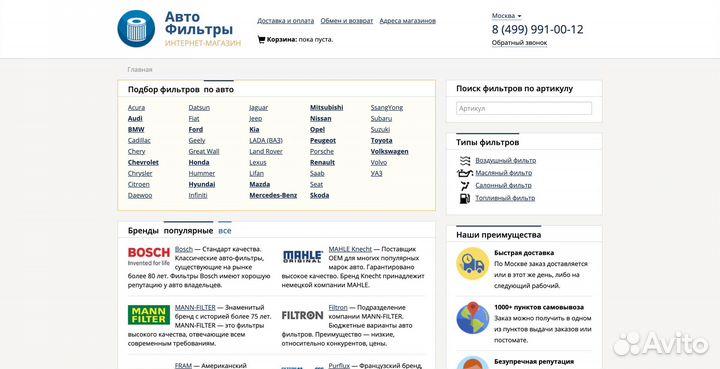Select the Nissan car make

tap(321, 118)
